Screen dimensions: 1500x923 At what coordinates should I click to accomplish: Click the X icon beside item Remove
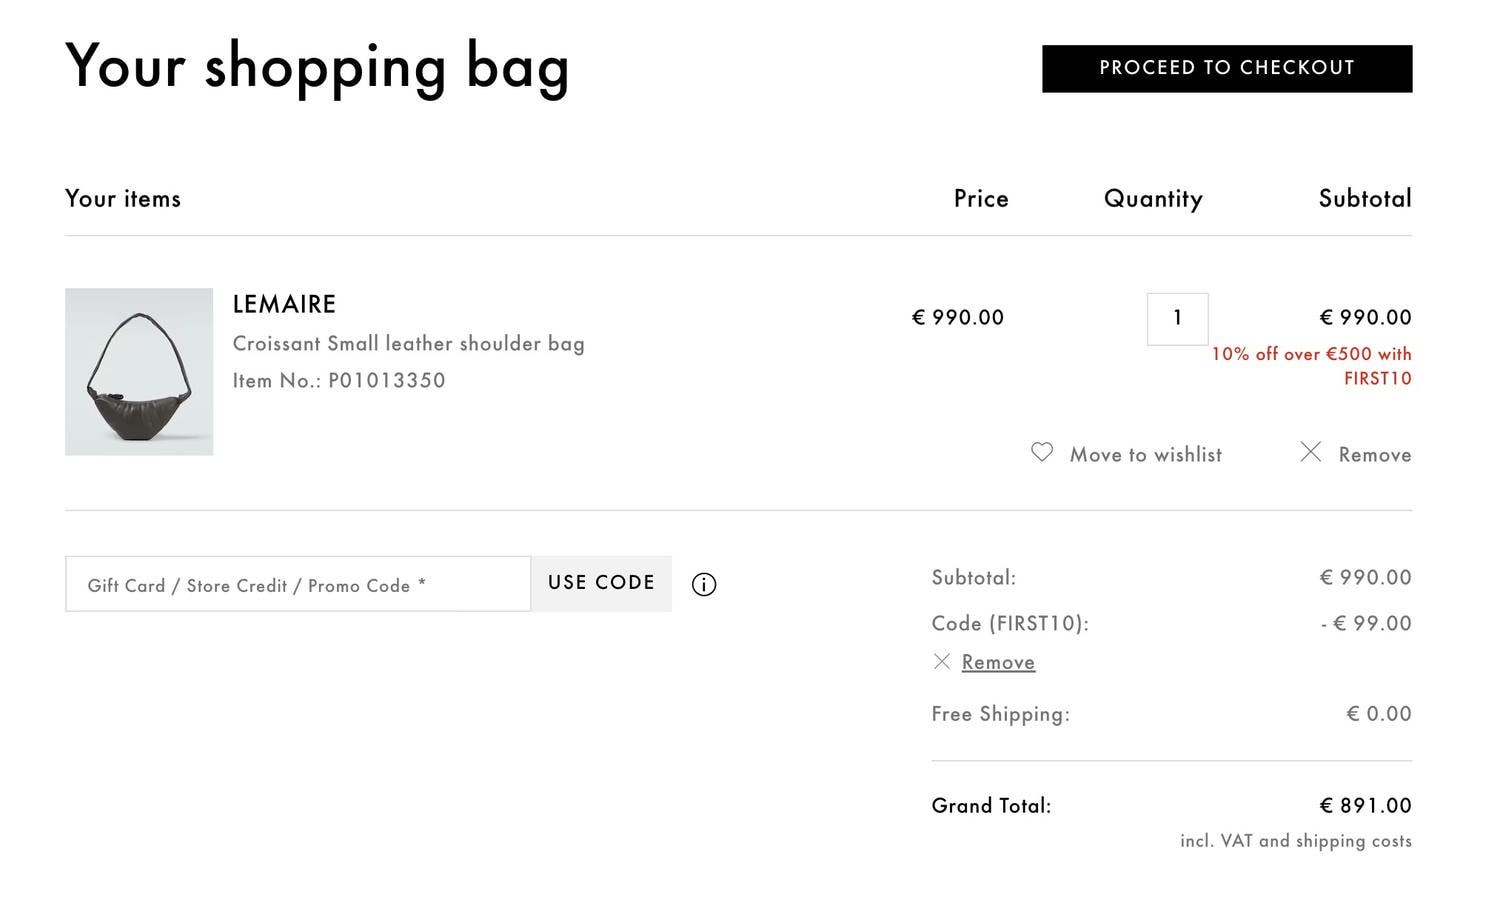(x=1310, y=452)
